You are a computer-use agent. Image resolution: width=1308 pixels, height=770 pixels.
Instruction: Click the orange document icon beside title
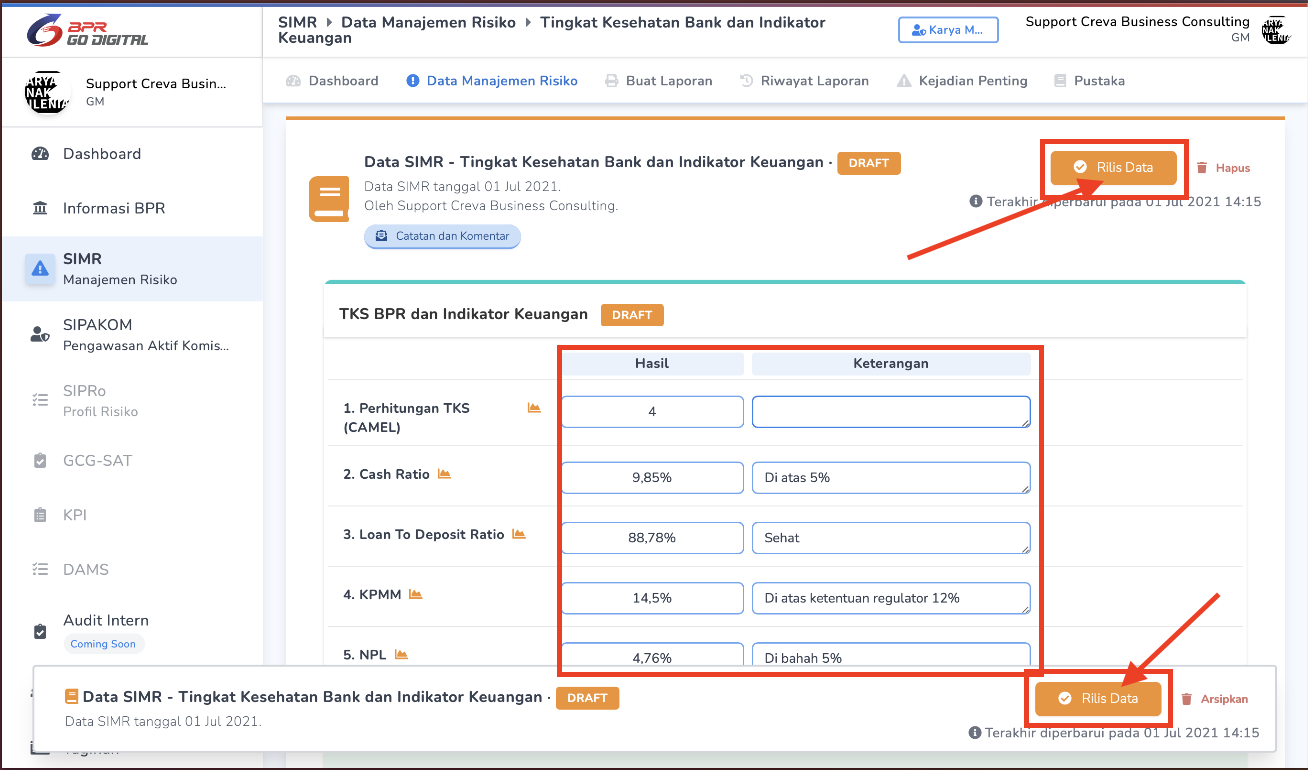[329, 199]
